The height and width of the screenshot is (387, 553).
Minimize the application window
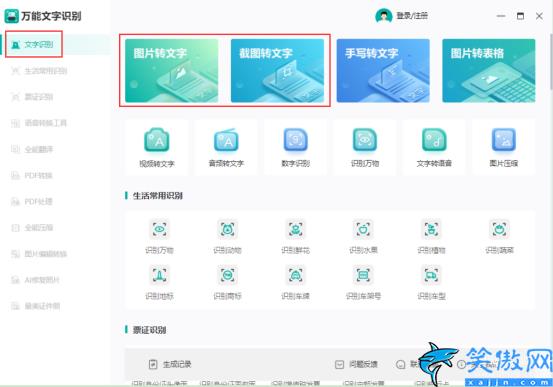501,16
